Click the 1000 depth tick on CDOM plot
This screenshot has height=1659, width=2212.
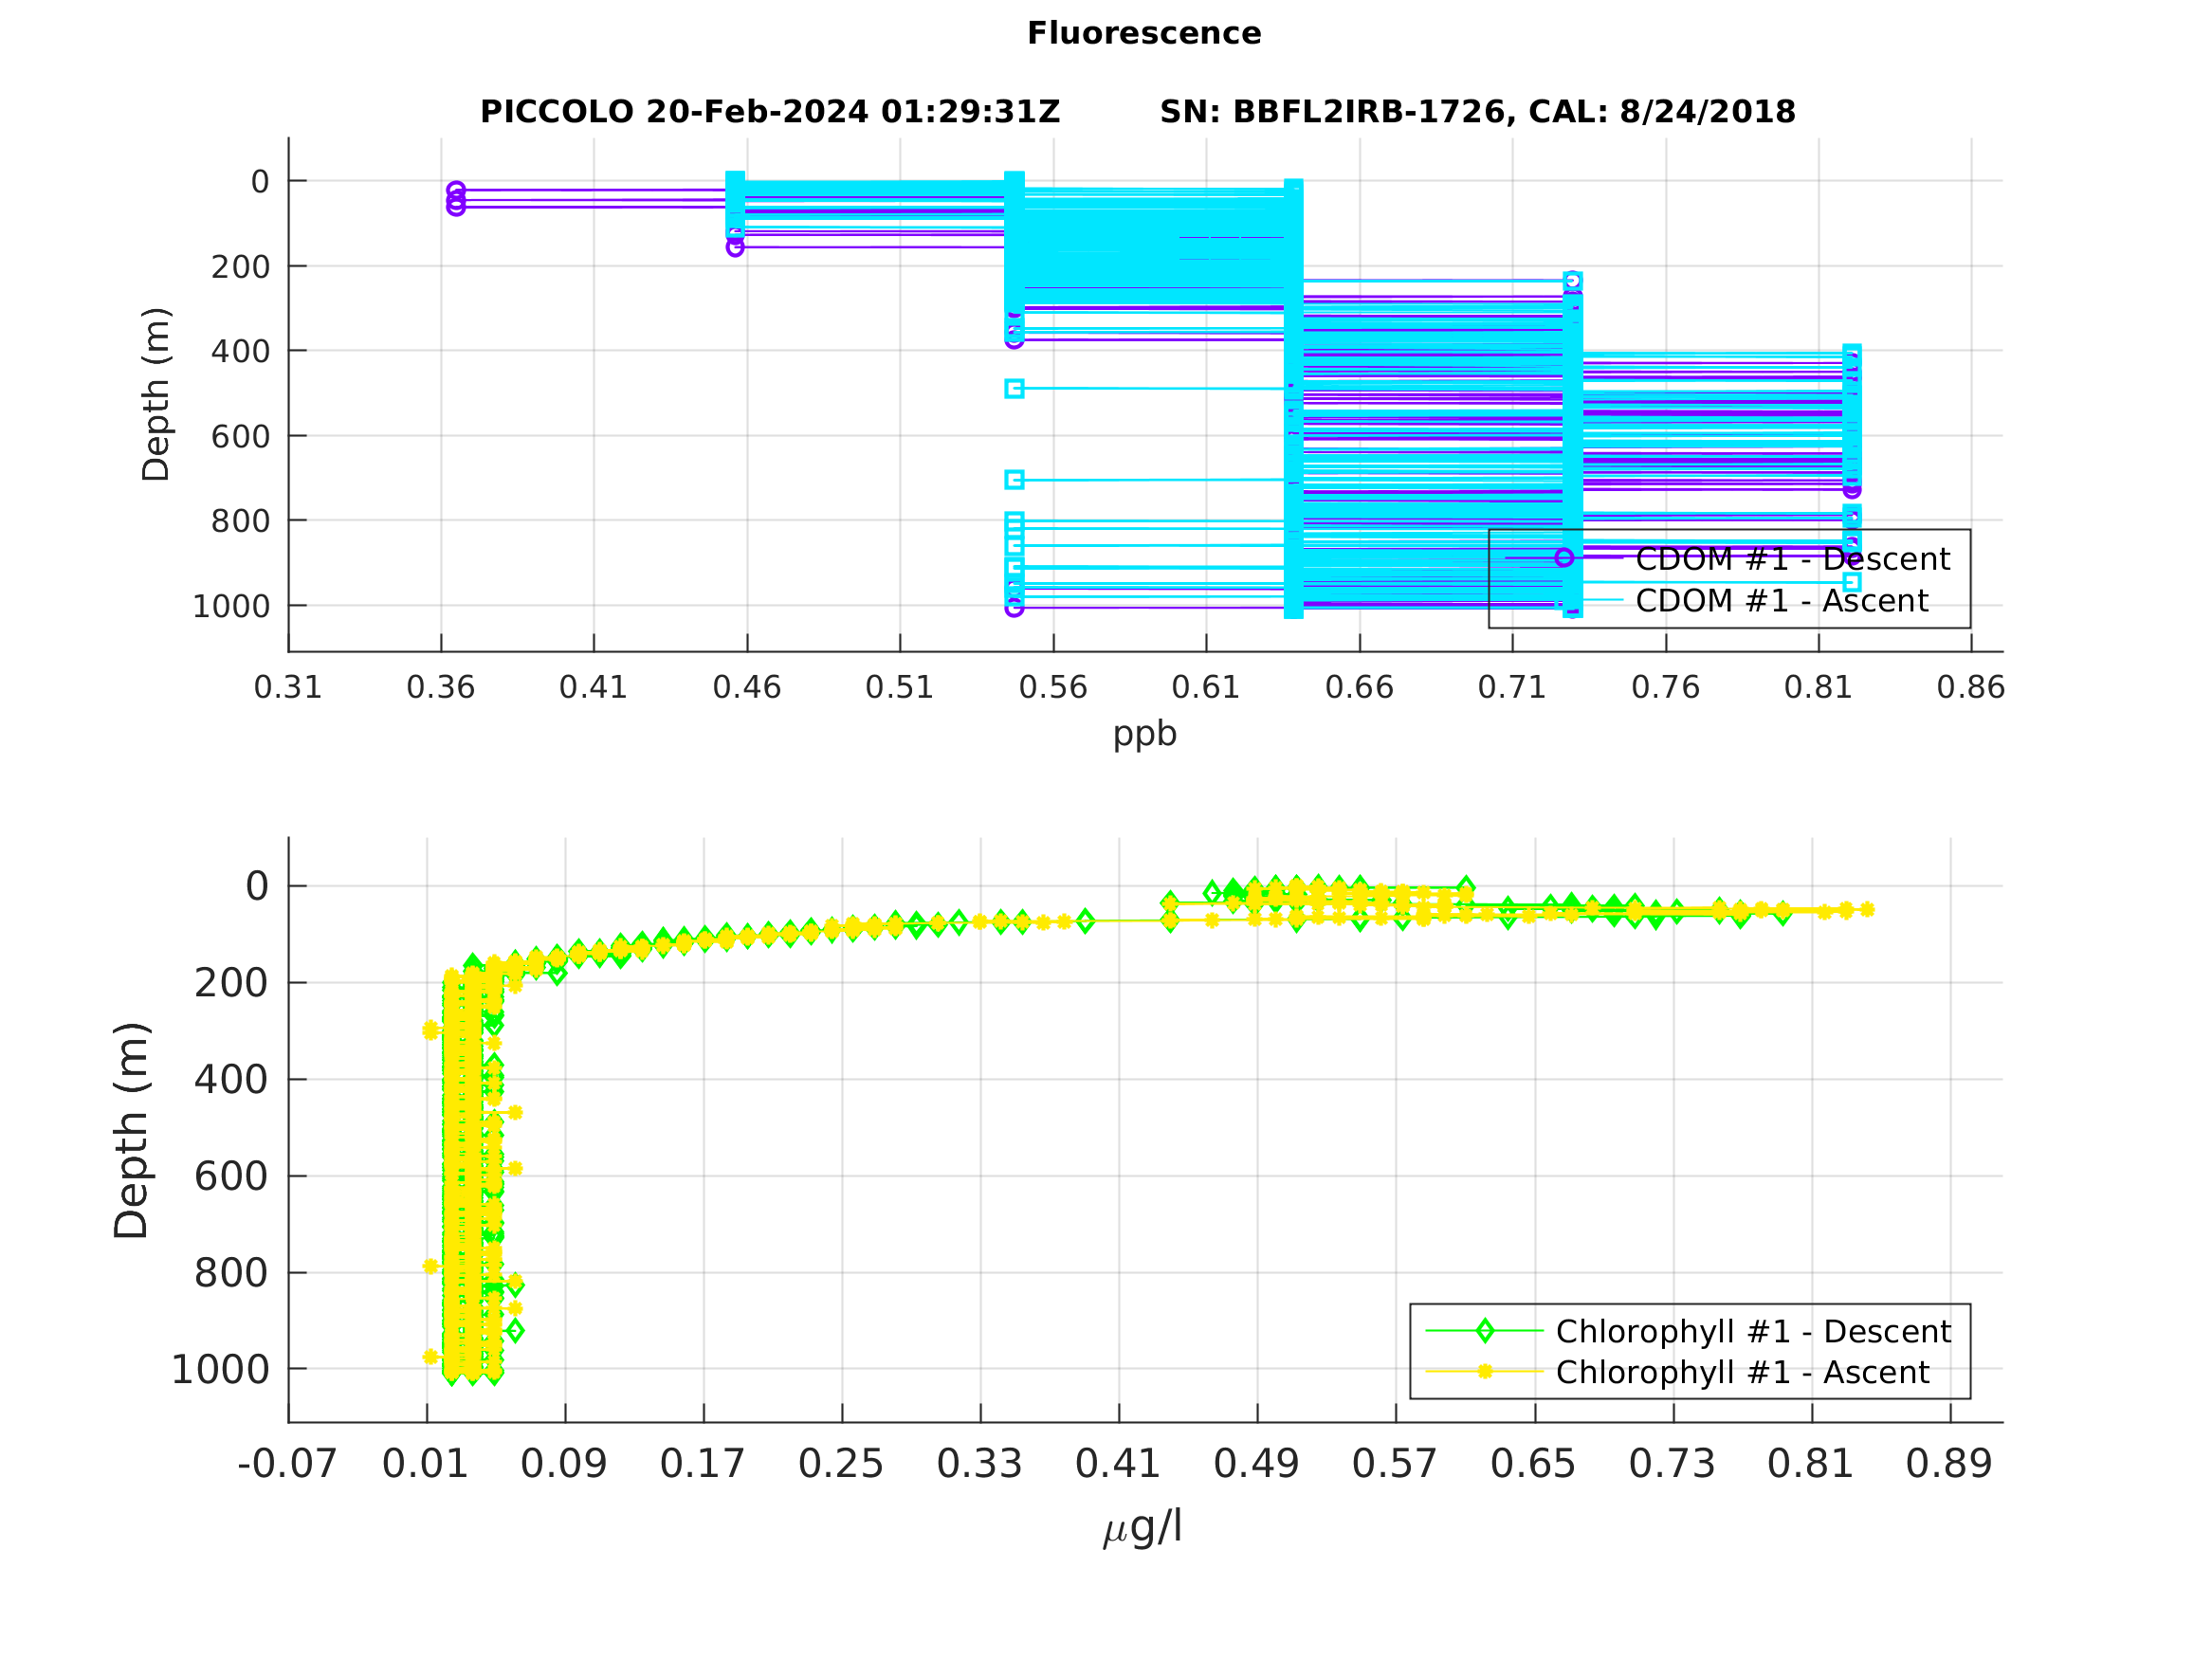pyautogui.click(x=231, y=606)
